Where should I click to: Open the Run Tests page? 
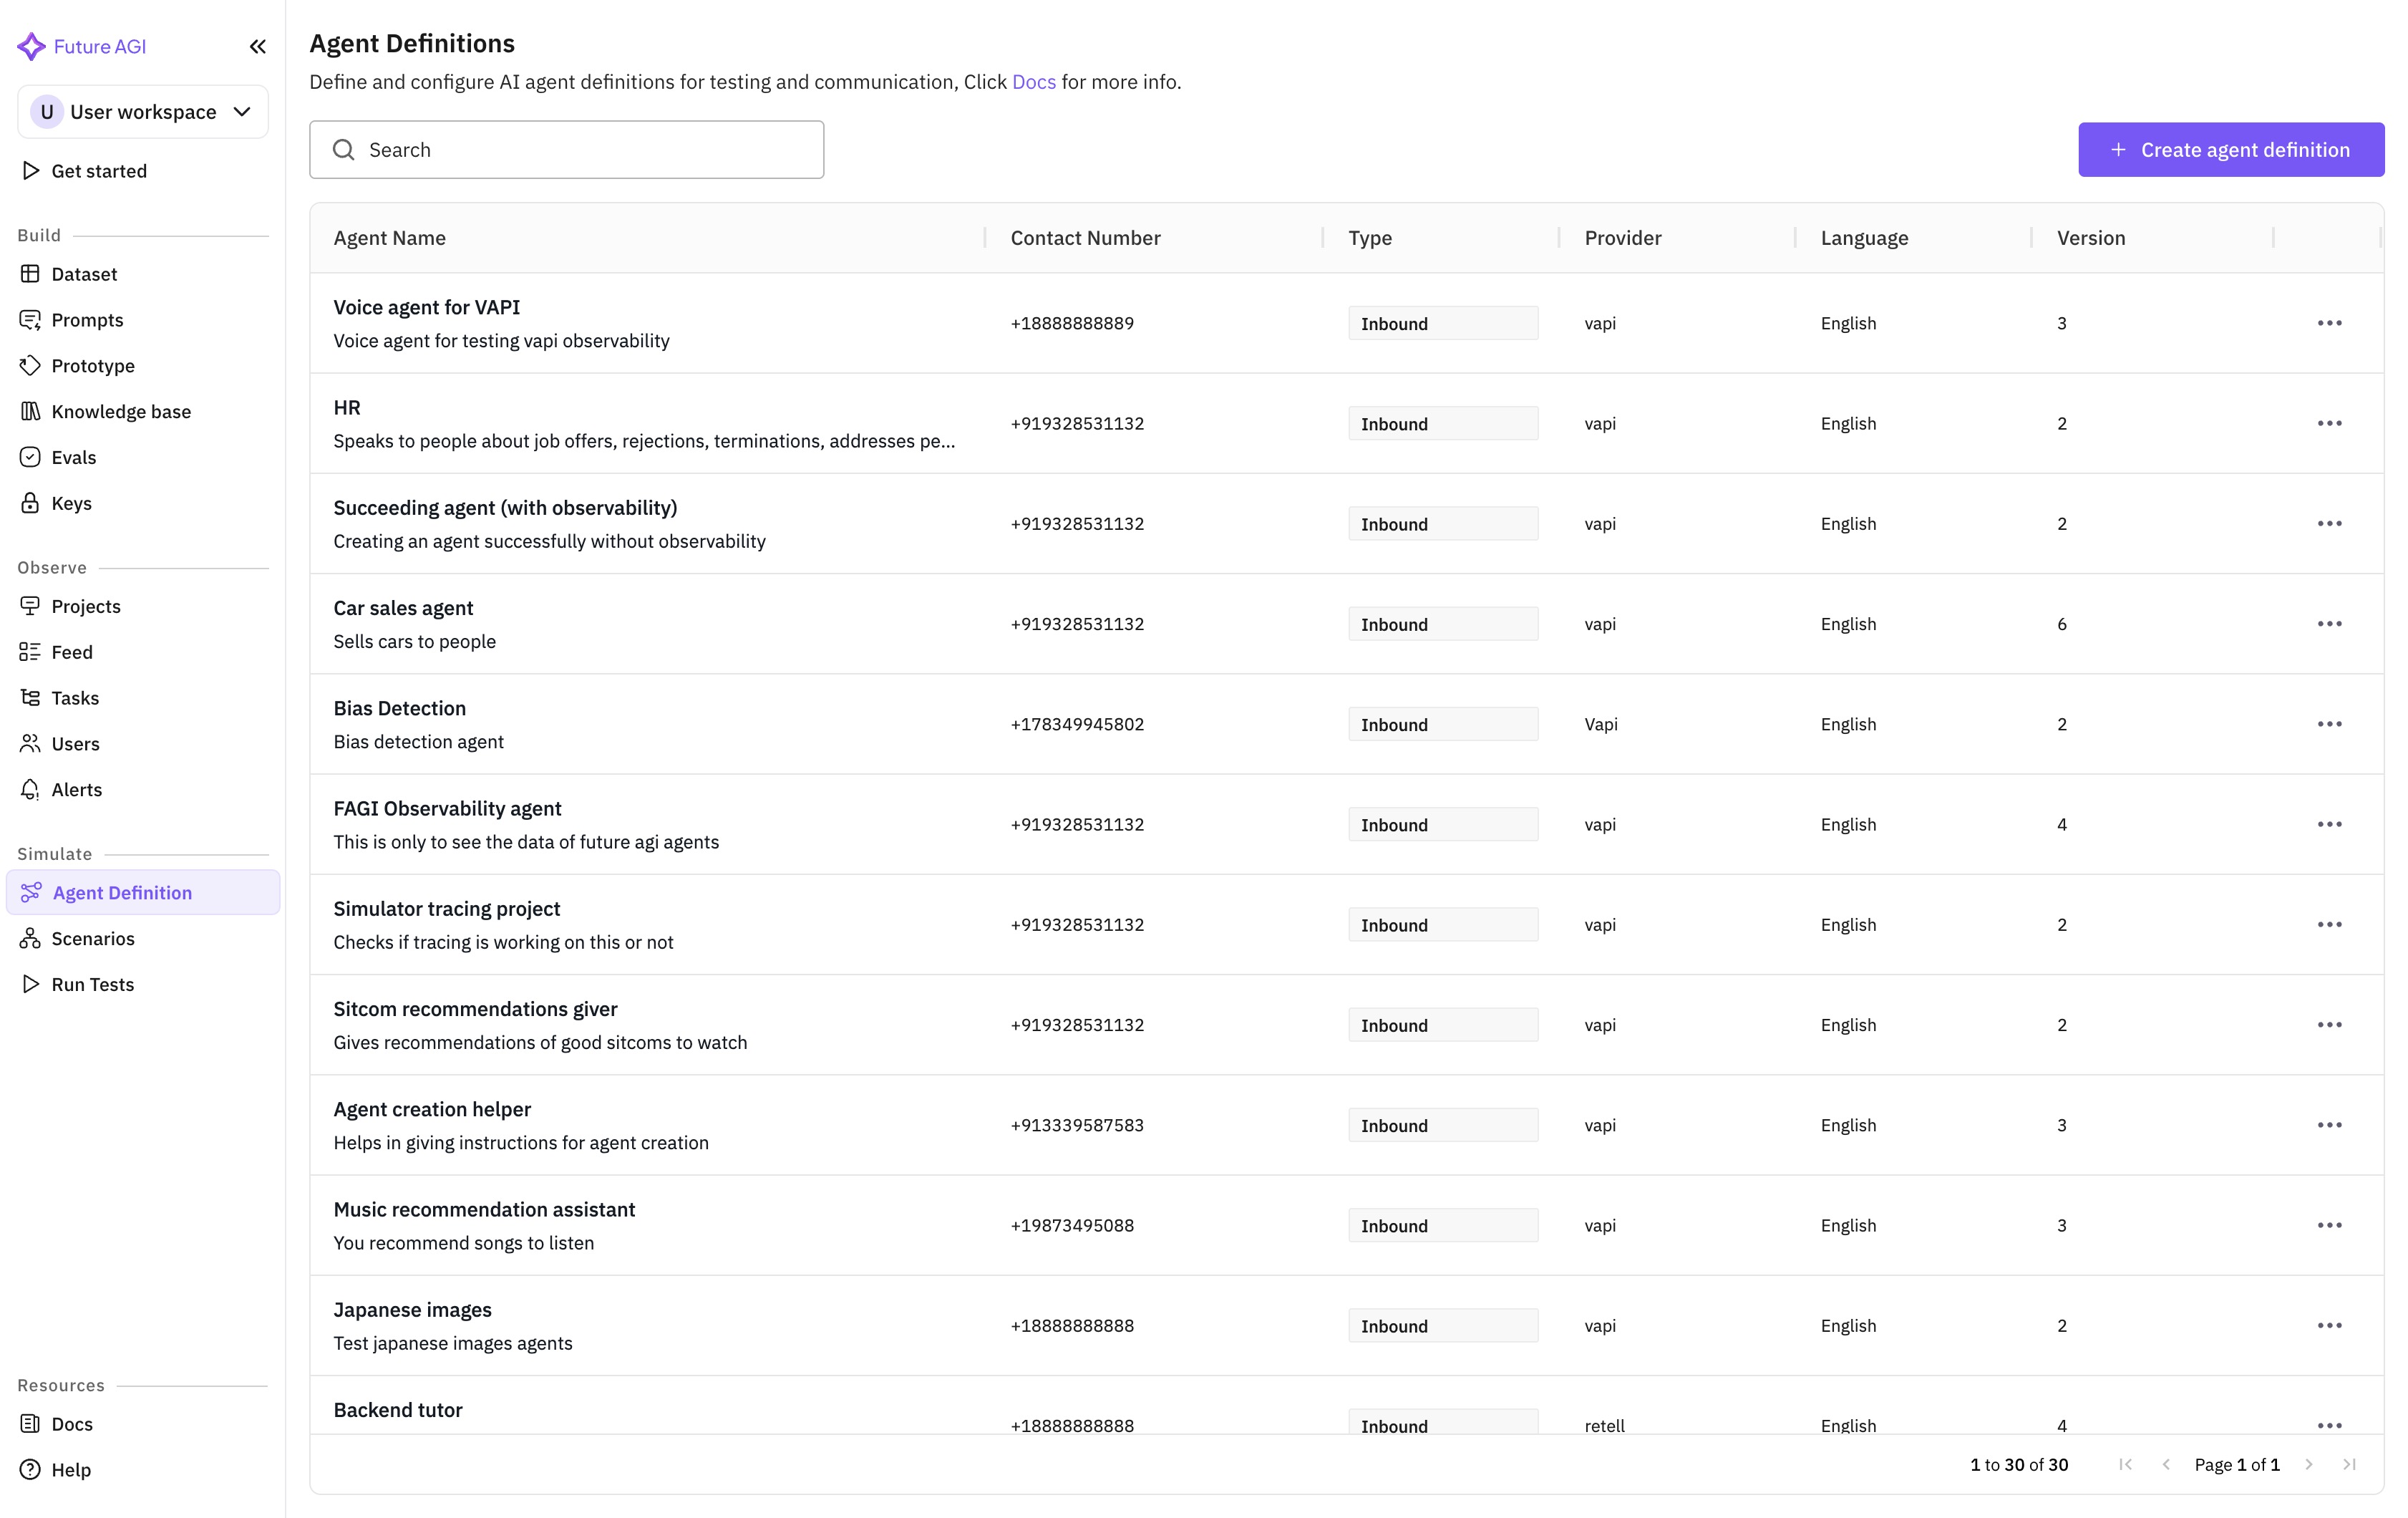91,984
